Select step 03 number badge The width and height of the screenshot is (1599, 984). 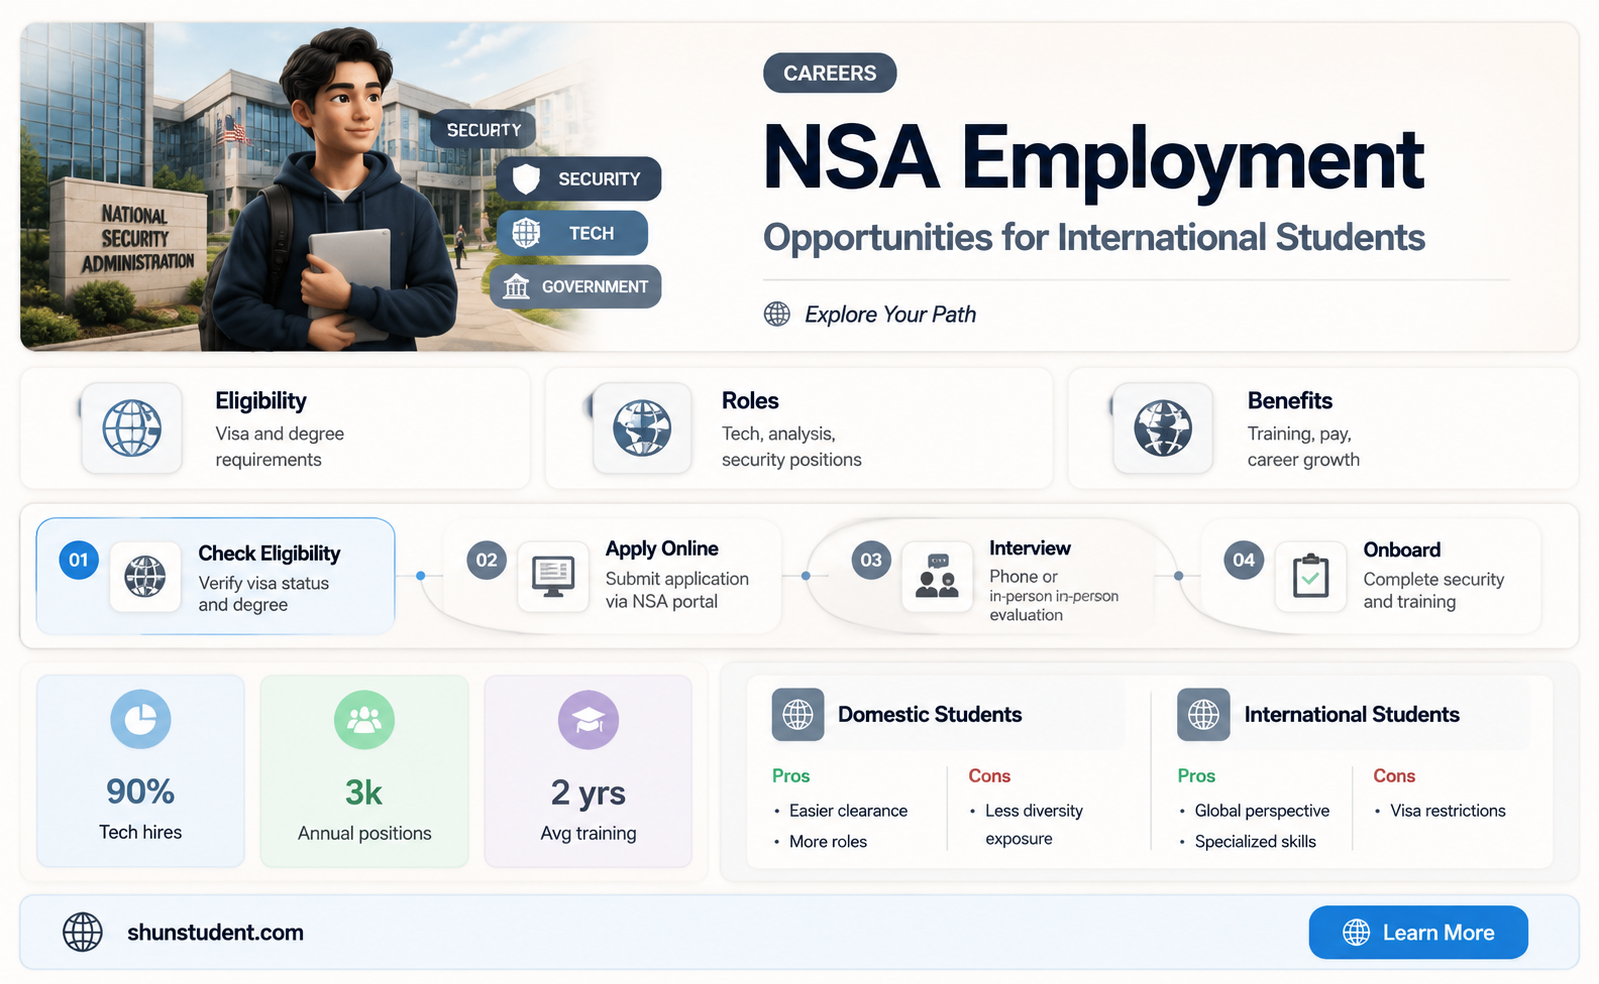[x=871, y=560]
